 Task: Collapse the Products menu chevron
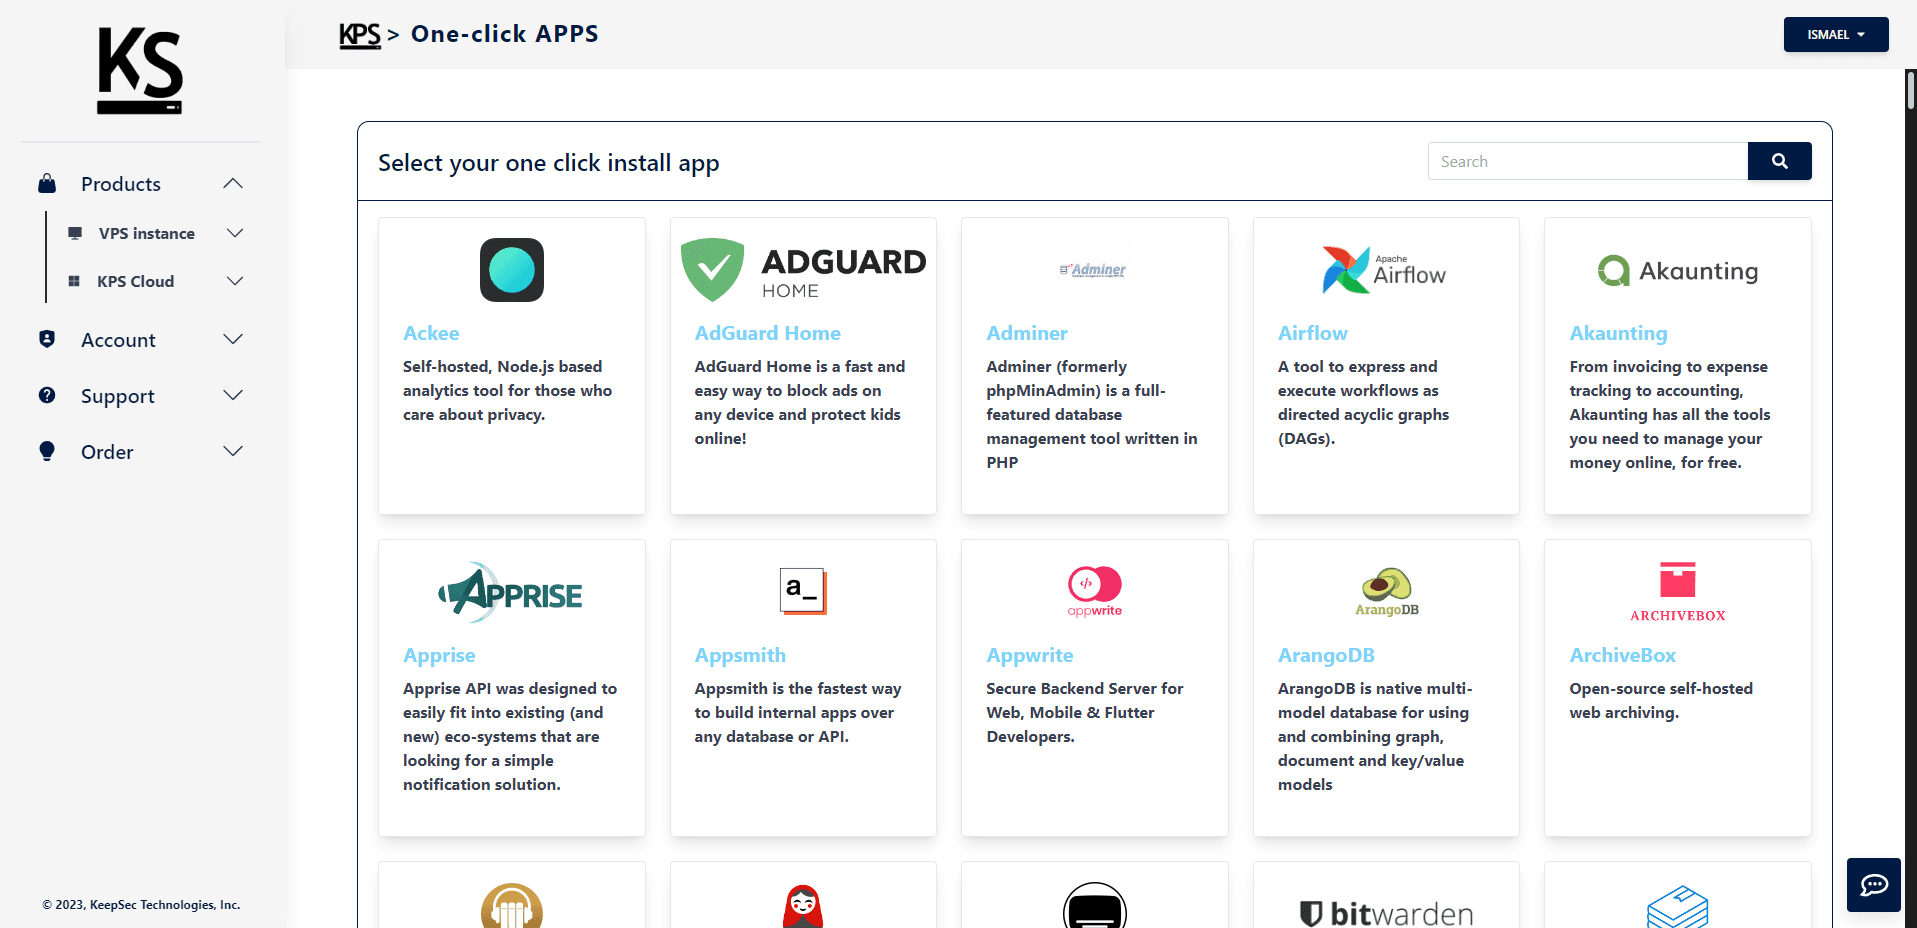(233, 183)
